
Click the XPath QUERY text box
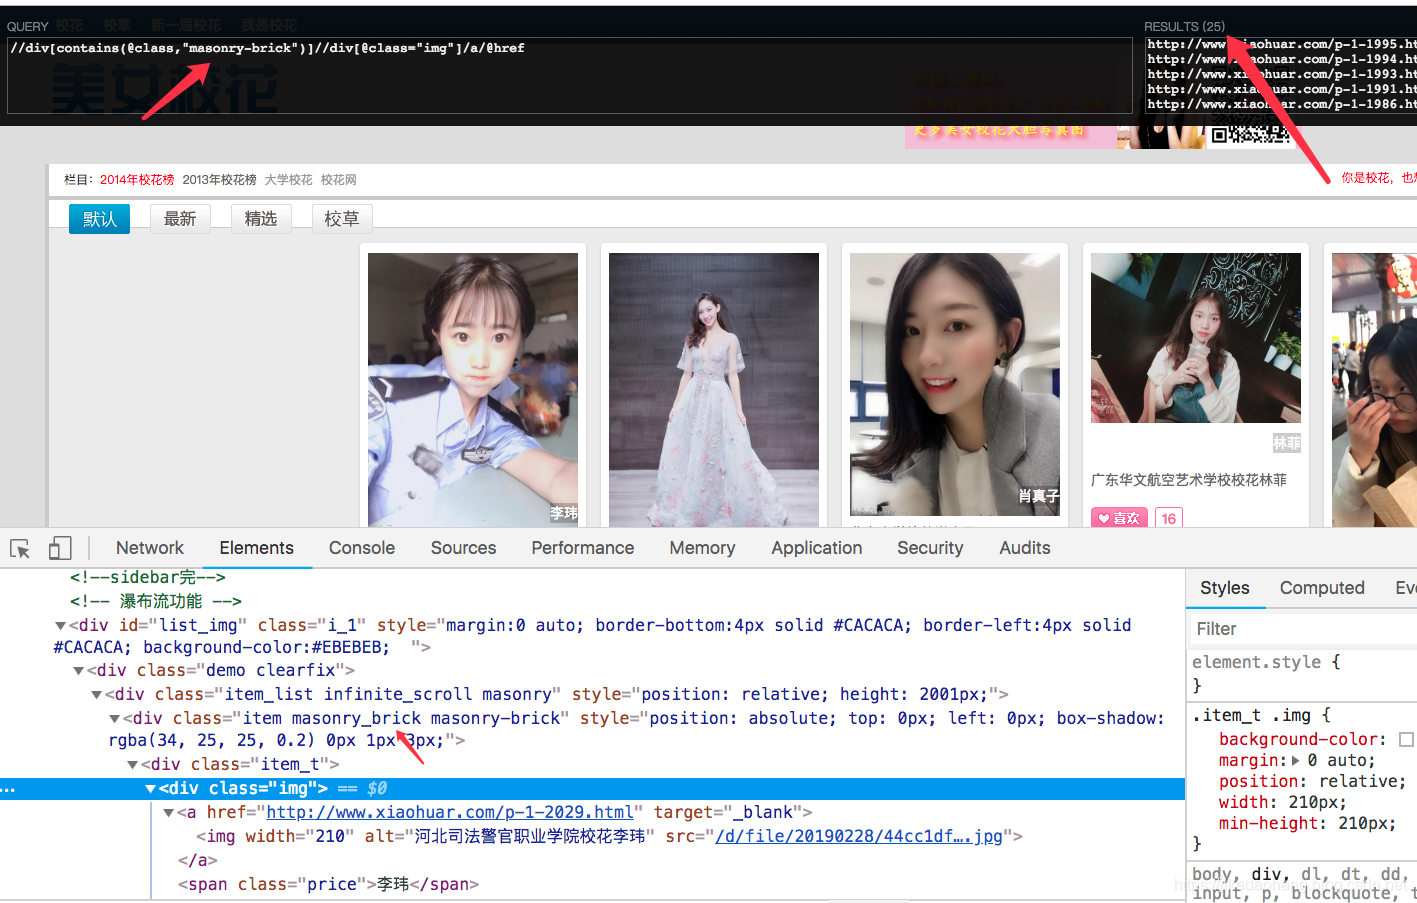tap(569, 76)
